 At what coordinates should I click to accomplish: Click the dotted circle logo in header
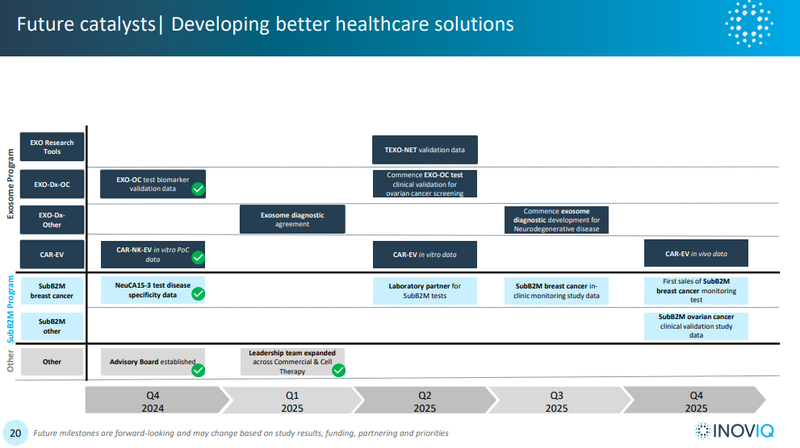coord(749,23)
